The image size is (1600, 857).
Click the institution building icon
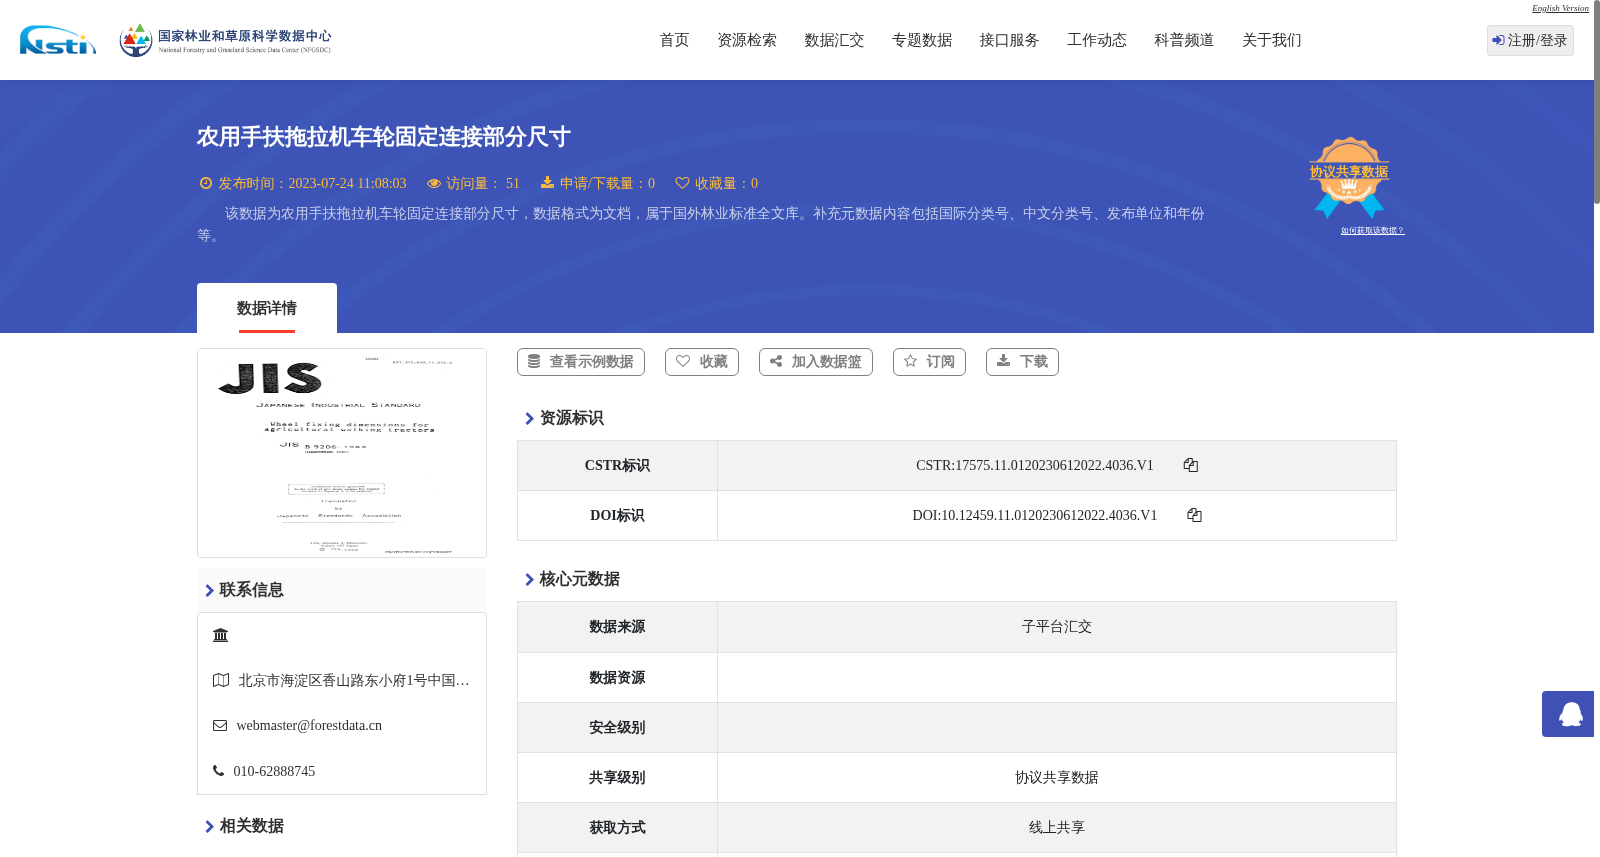tap(221, 635)
